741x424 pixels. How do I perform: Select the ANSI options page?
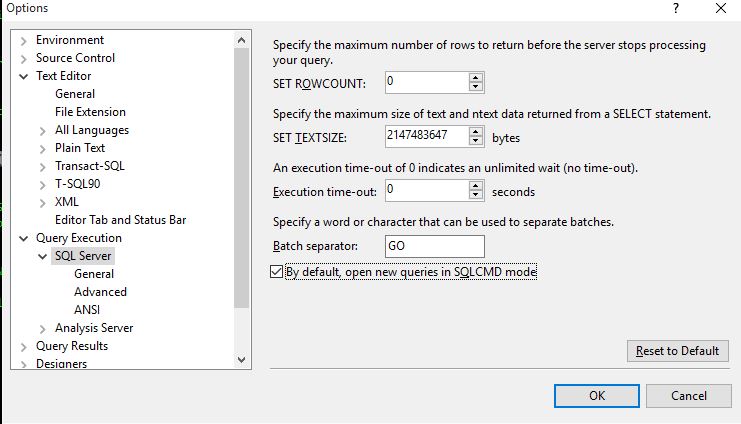click(x=87, y=310)
